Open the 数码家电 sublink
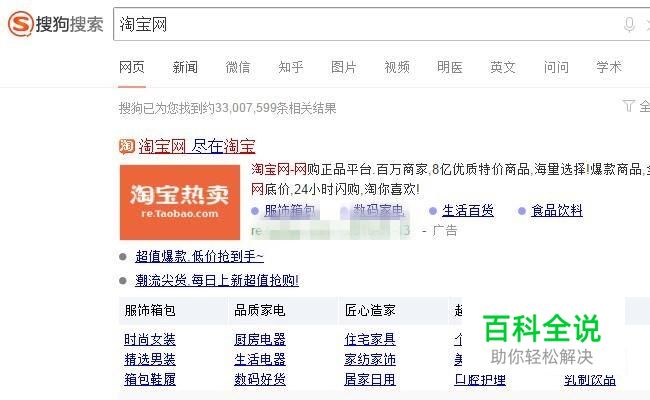The height and width of the screenshot is (400, 650). pos(378,211)
